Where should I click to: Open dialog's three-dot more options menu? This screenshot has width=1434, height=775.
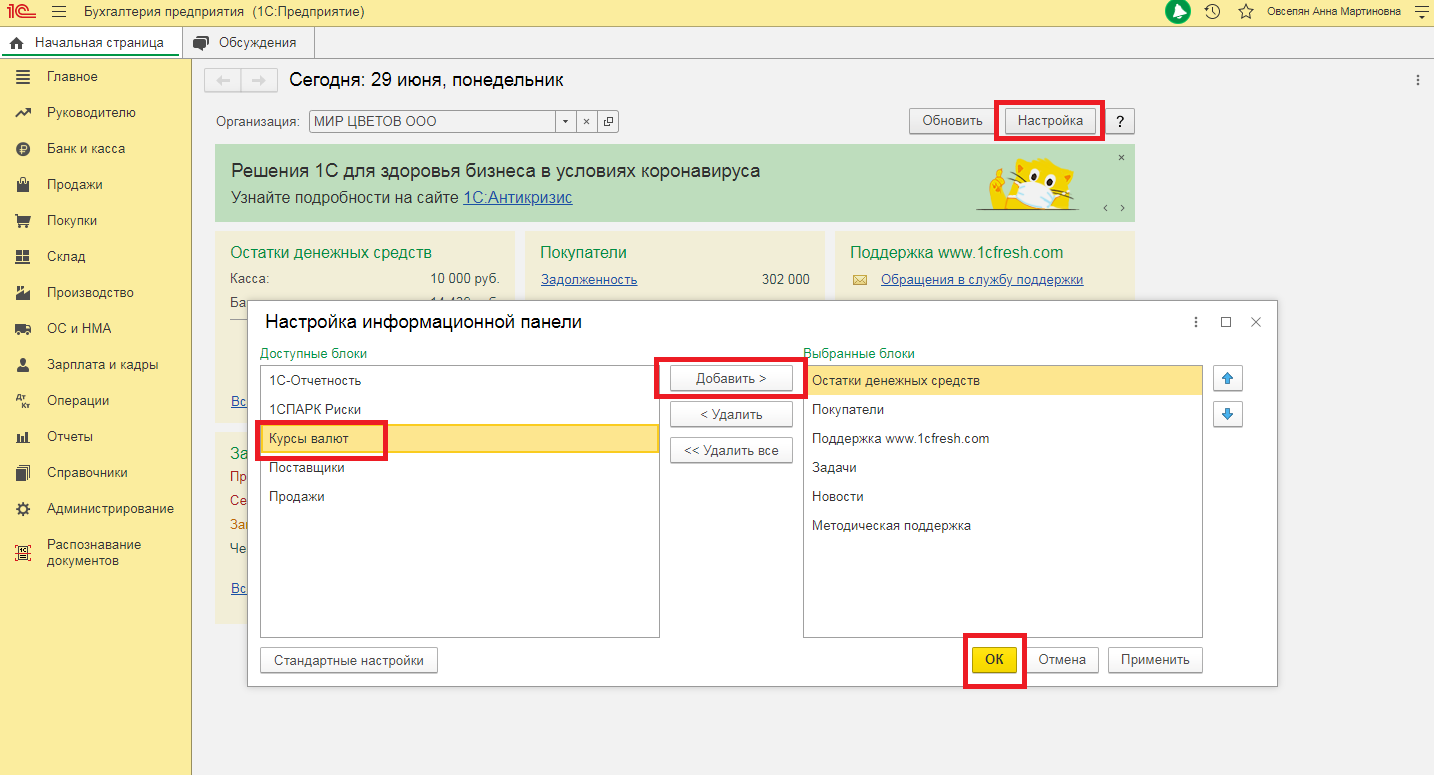coord(1196,322)
